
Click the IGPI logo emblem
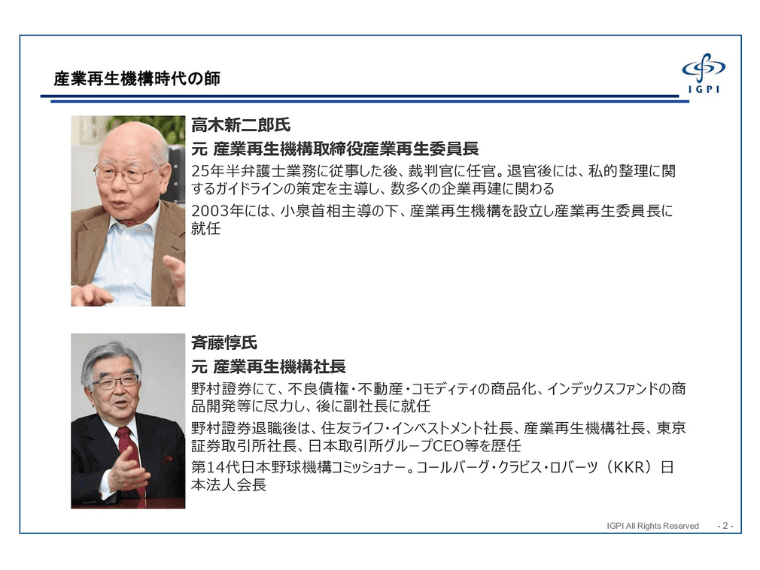click(702, 69)
